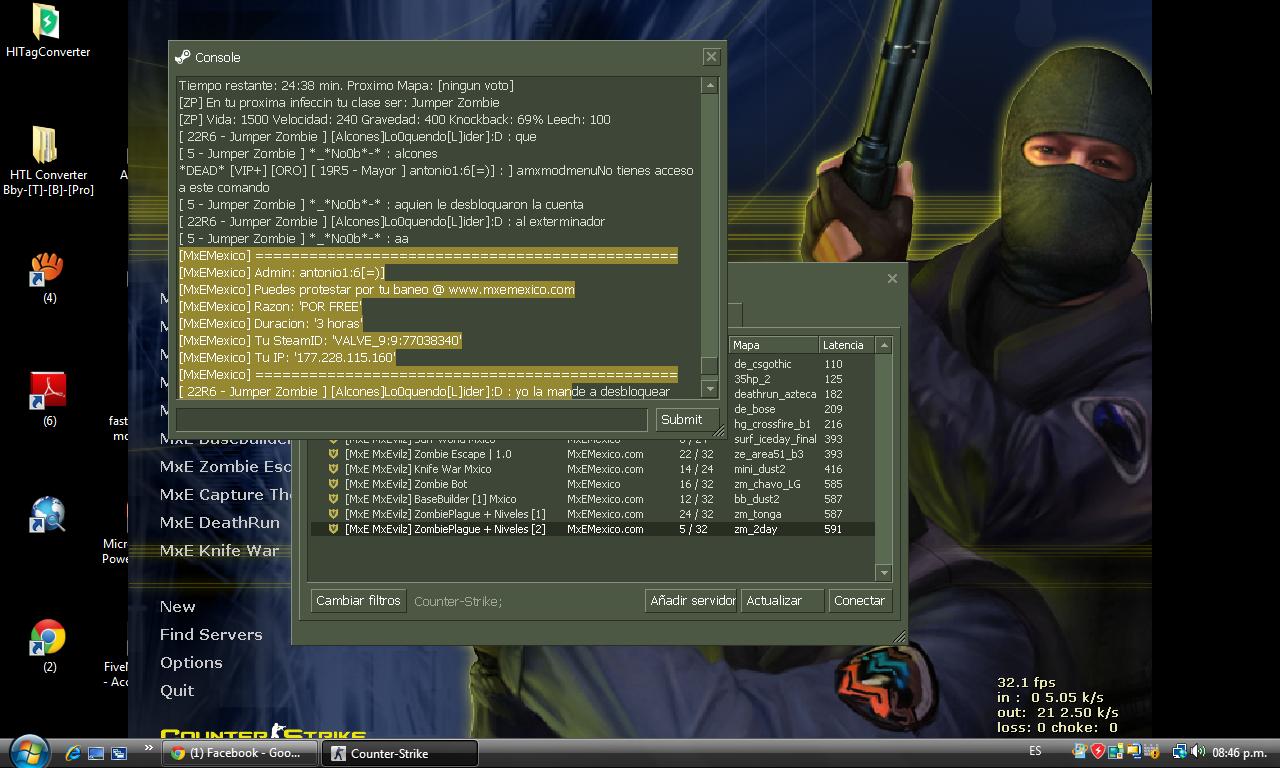Select Quit from the main menu

177,690
